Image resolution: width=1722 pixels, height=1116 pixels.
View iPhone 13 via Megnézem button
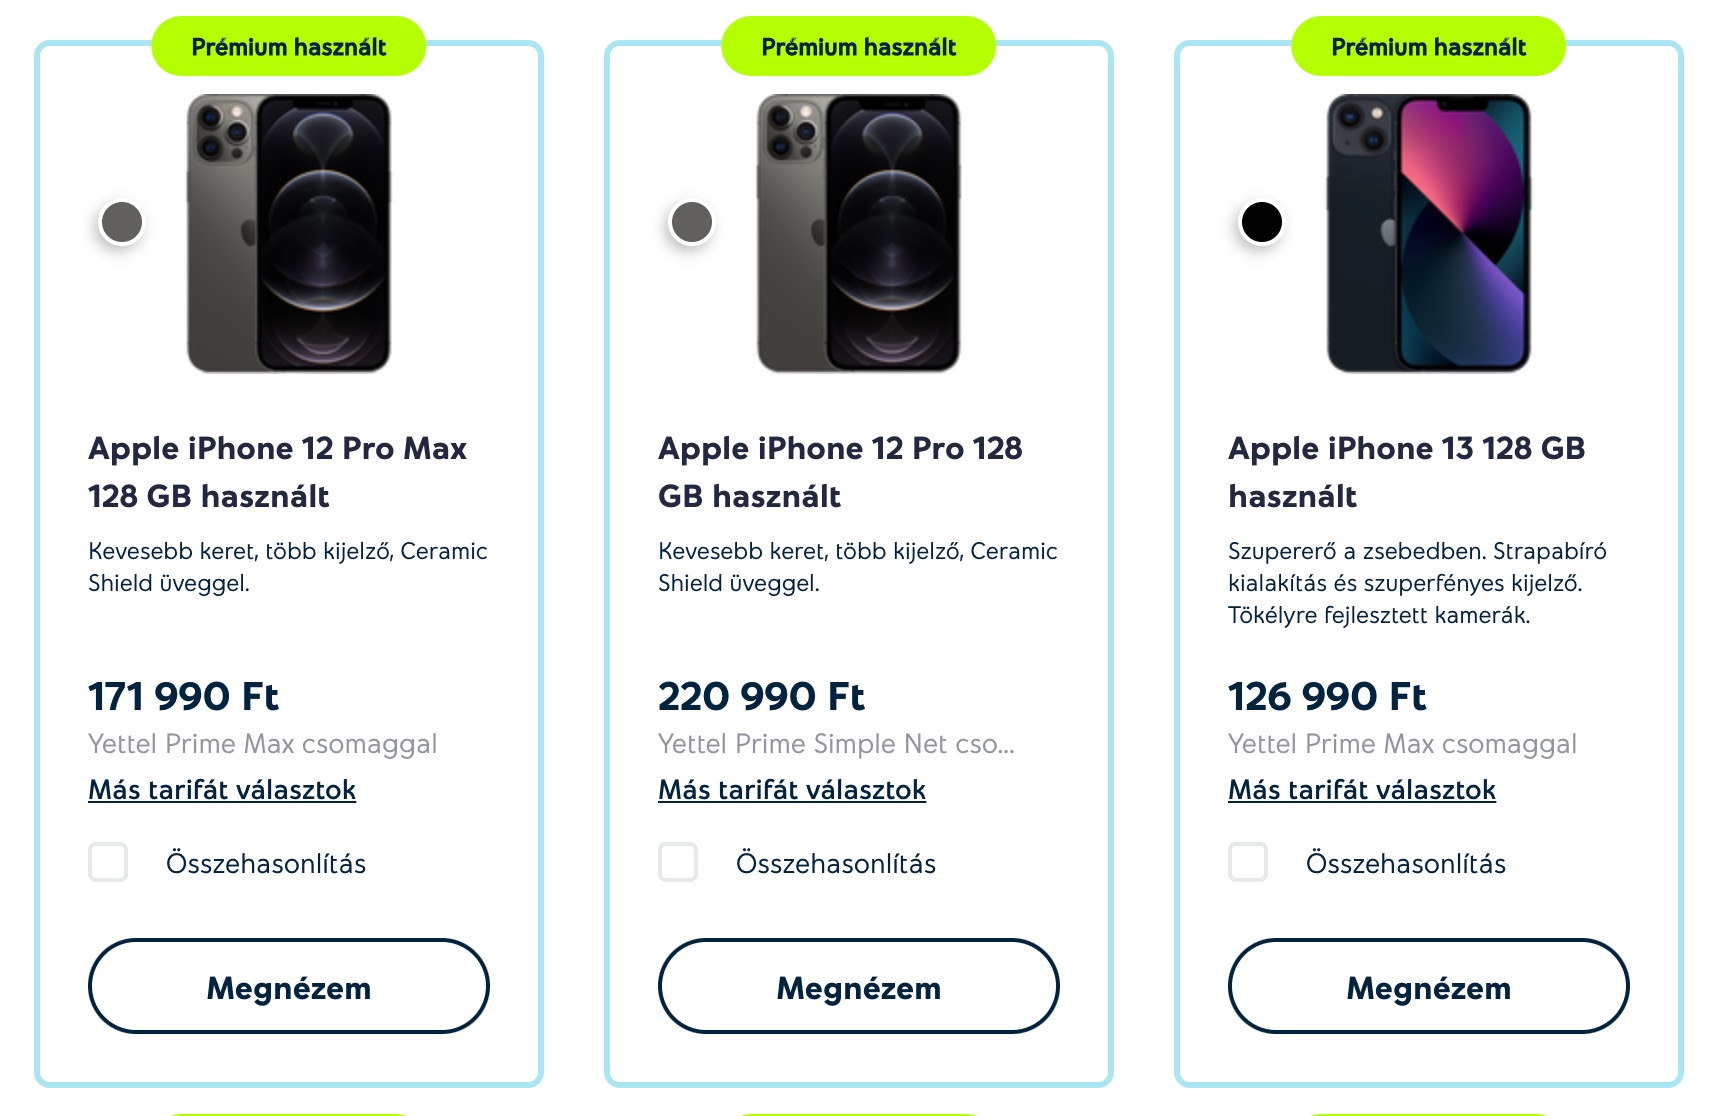pyautogui.click(x=1428, y=986)
